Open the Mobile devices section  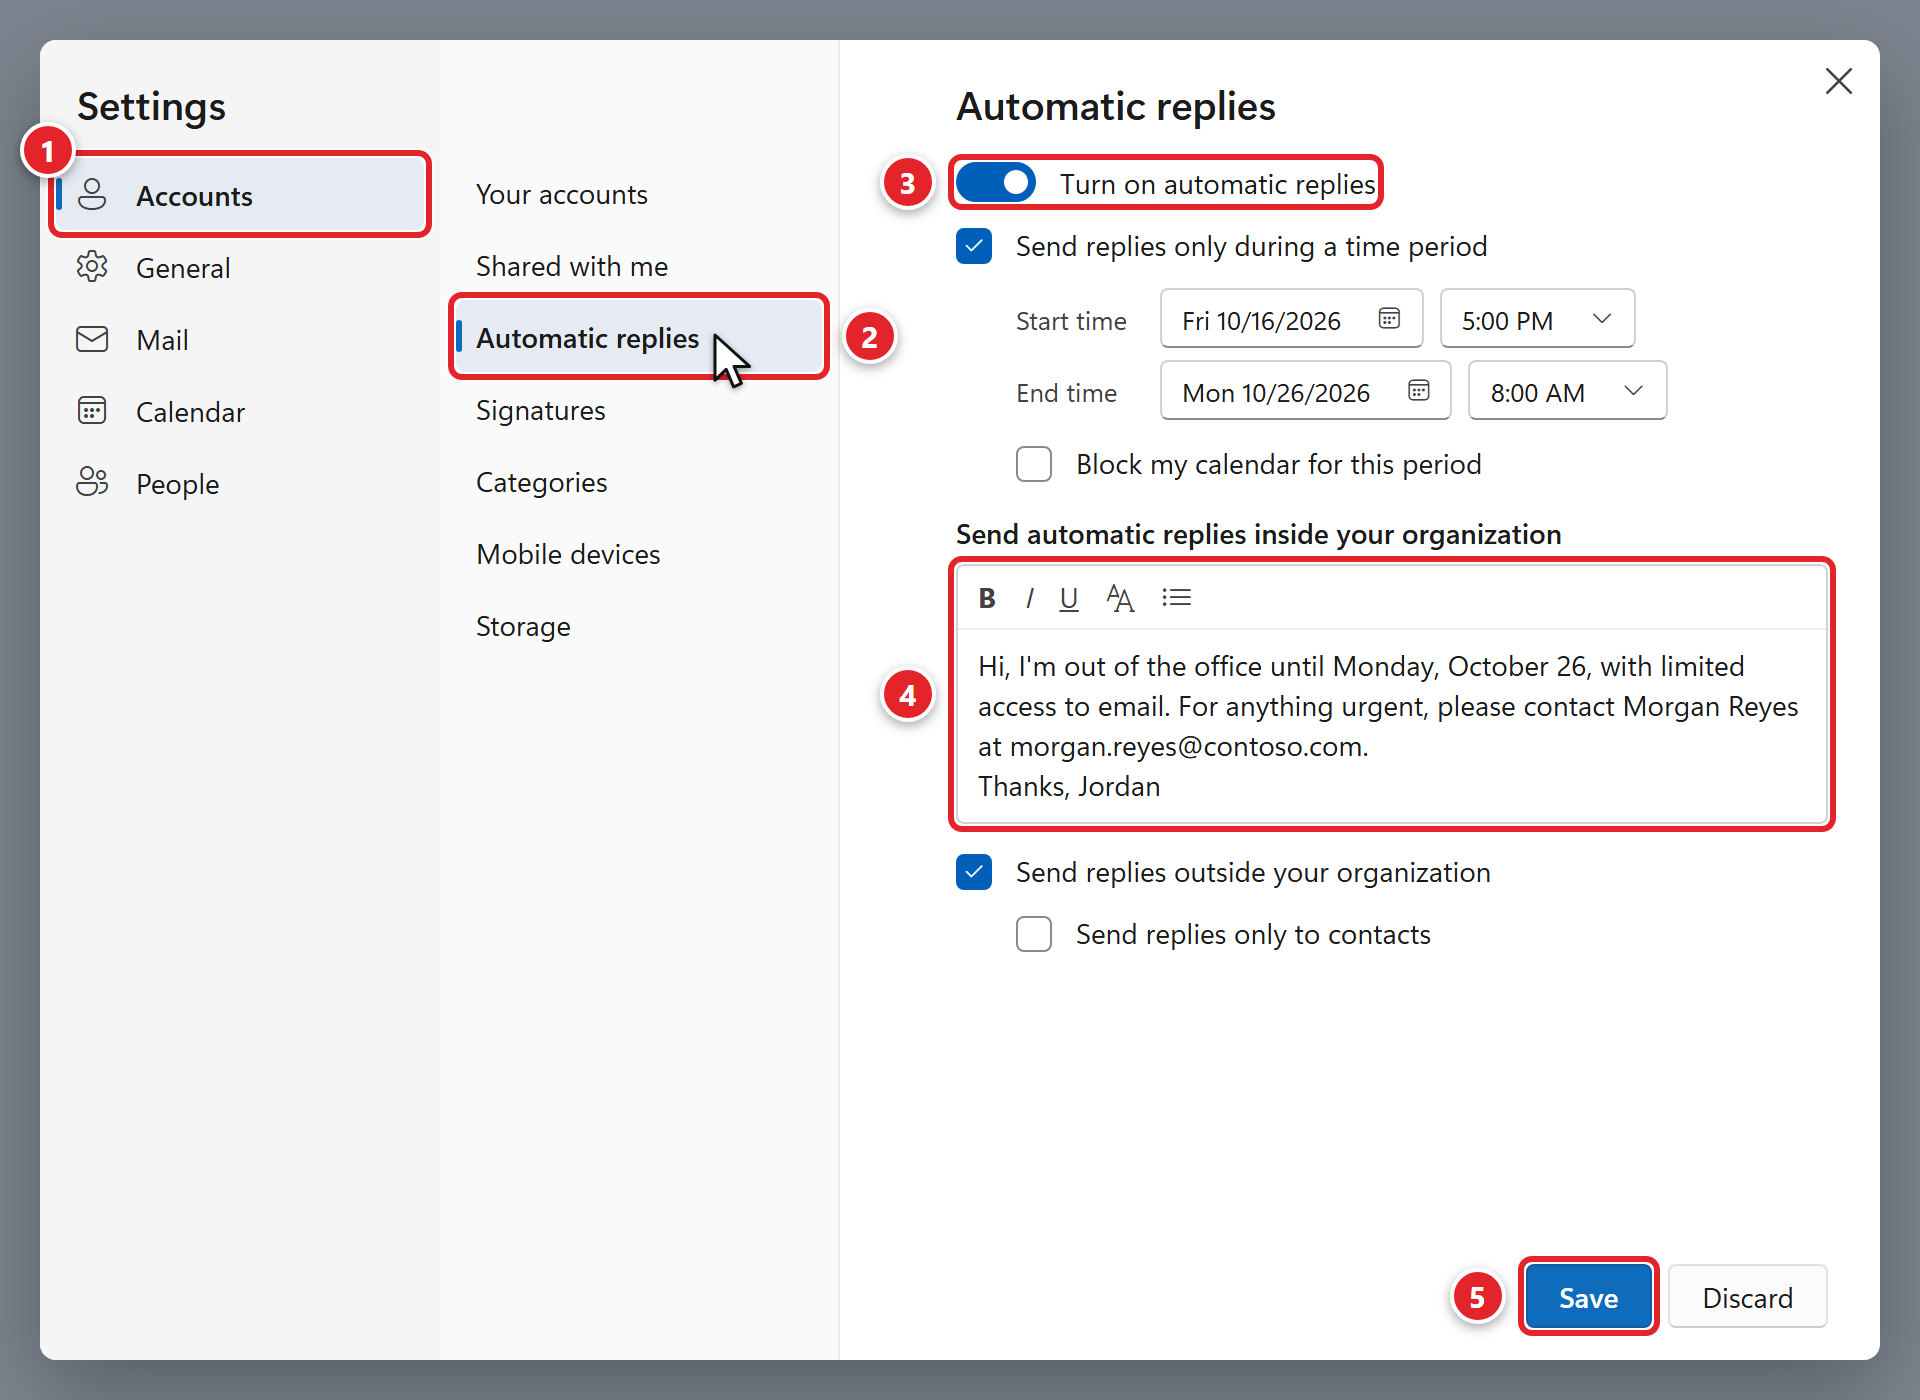[x=640, y=554]
